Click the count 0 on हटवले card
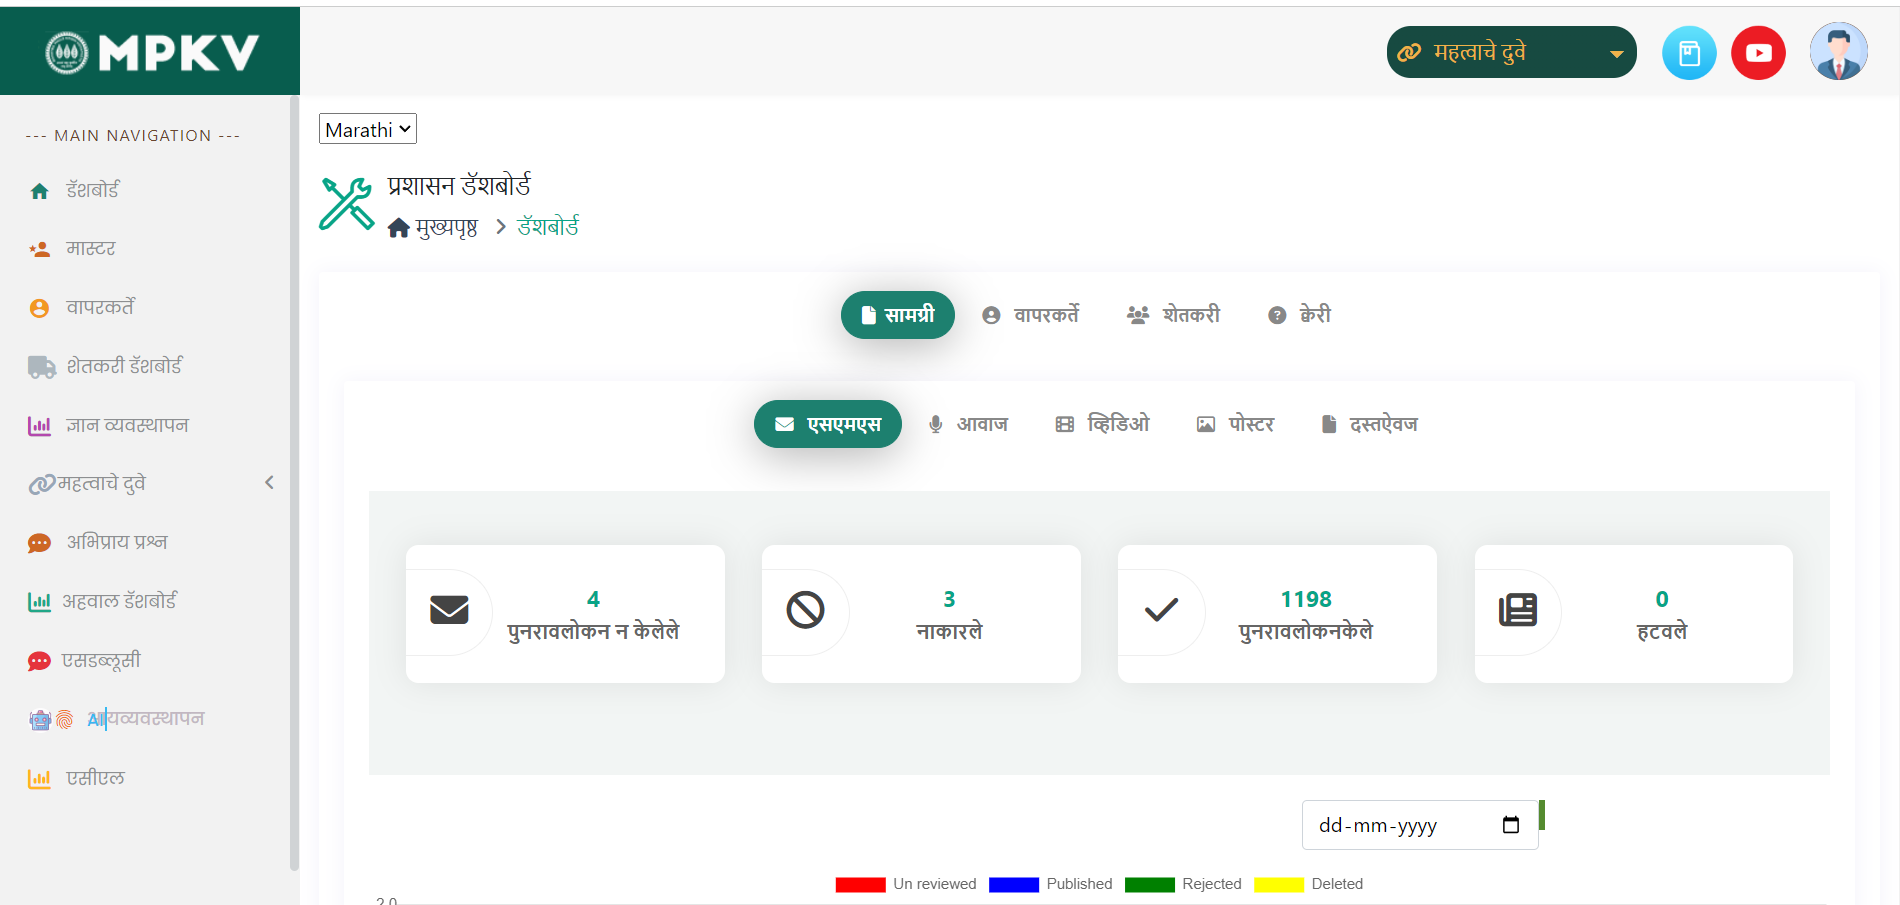1900x905 pixels. pyautogui.click(x=1661, y=599)
